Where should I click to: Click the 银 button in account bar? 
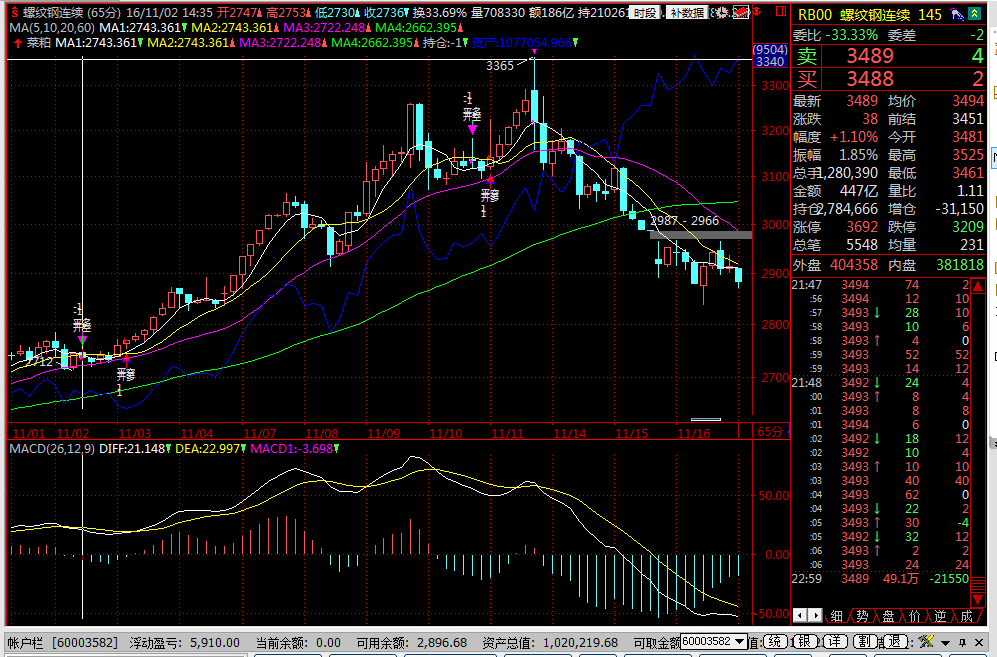[x=804, y=641]
